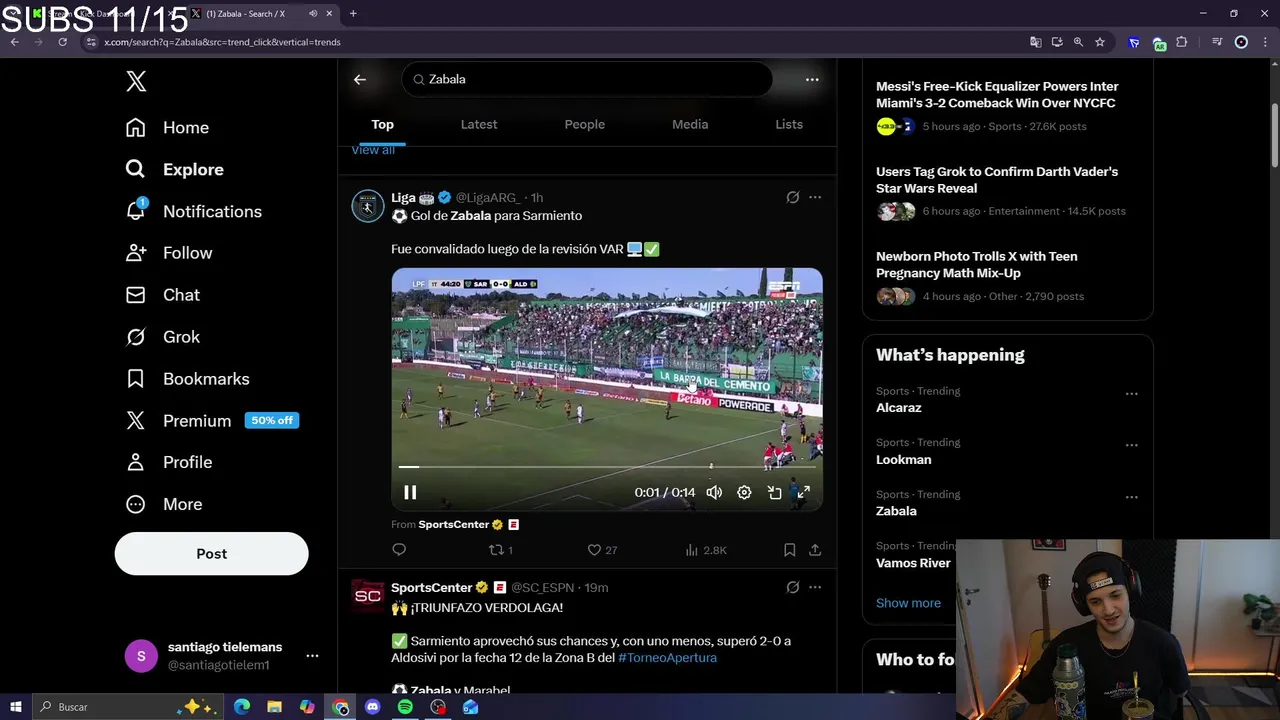Switch to the Media tab
The width and height of the screenshot is (1280, 720).
[690, 124]
